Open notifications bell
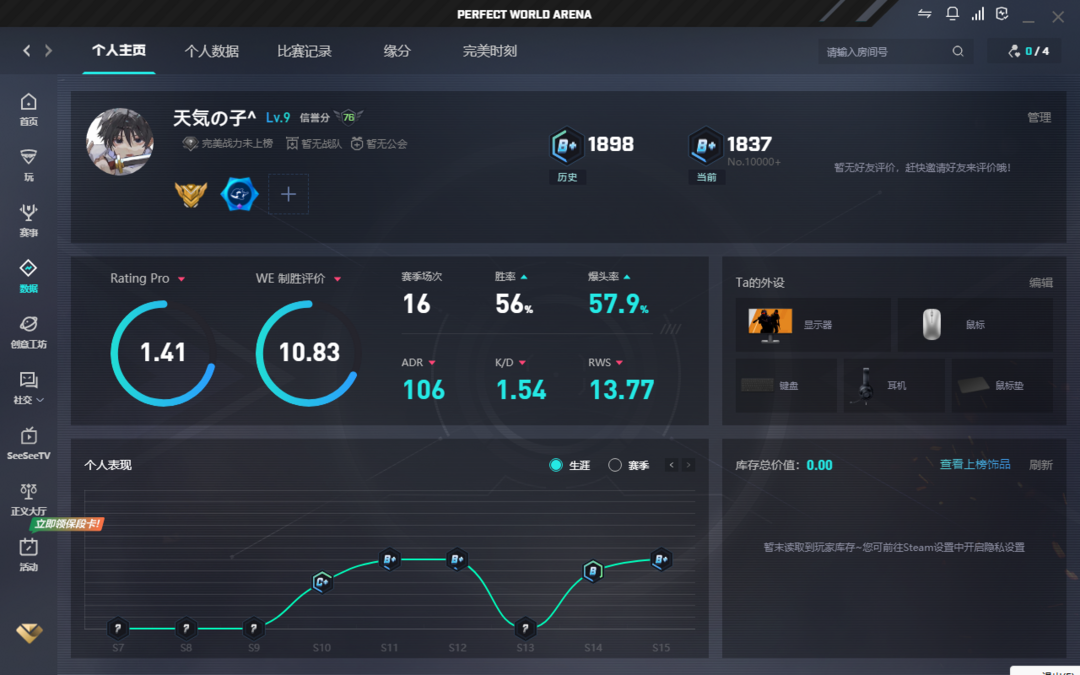Viewport: 1080px width, 675px height. [x=952, y=14]
